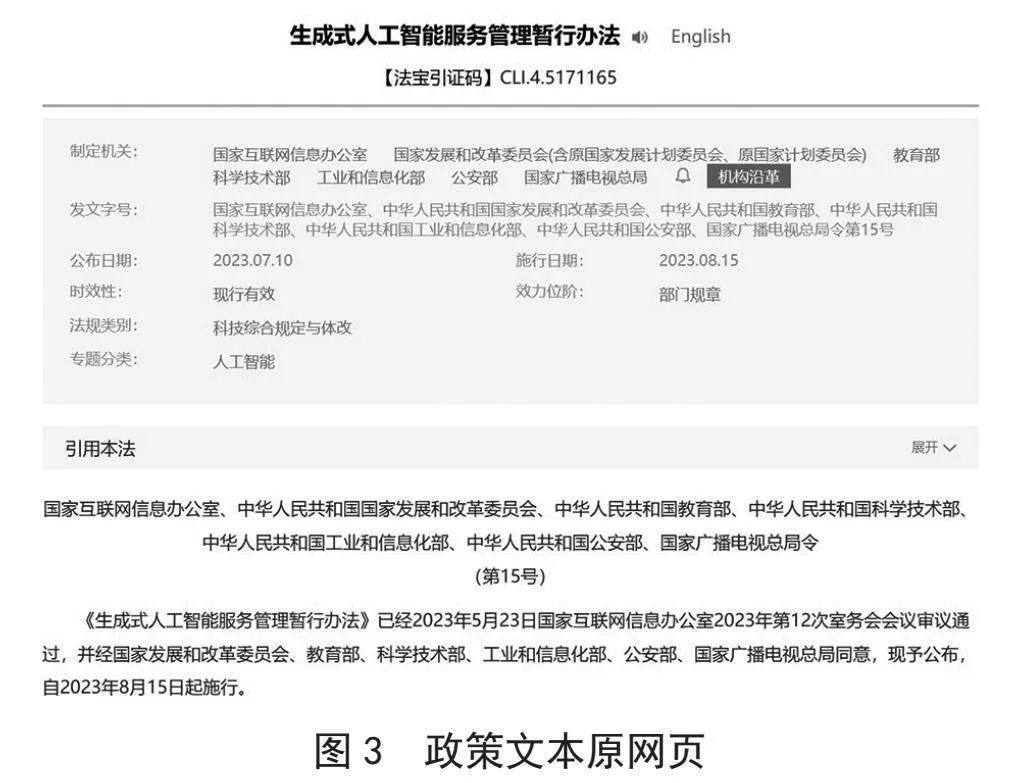Image resolution: width=1010 pixels, height=783 pixels.
Task: Open the 机构沿革 button
Action: pos(748,176)
